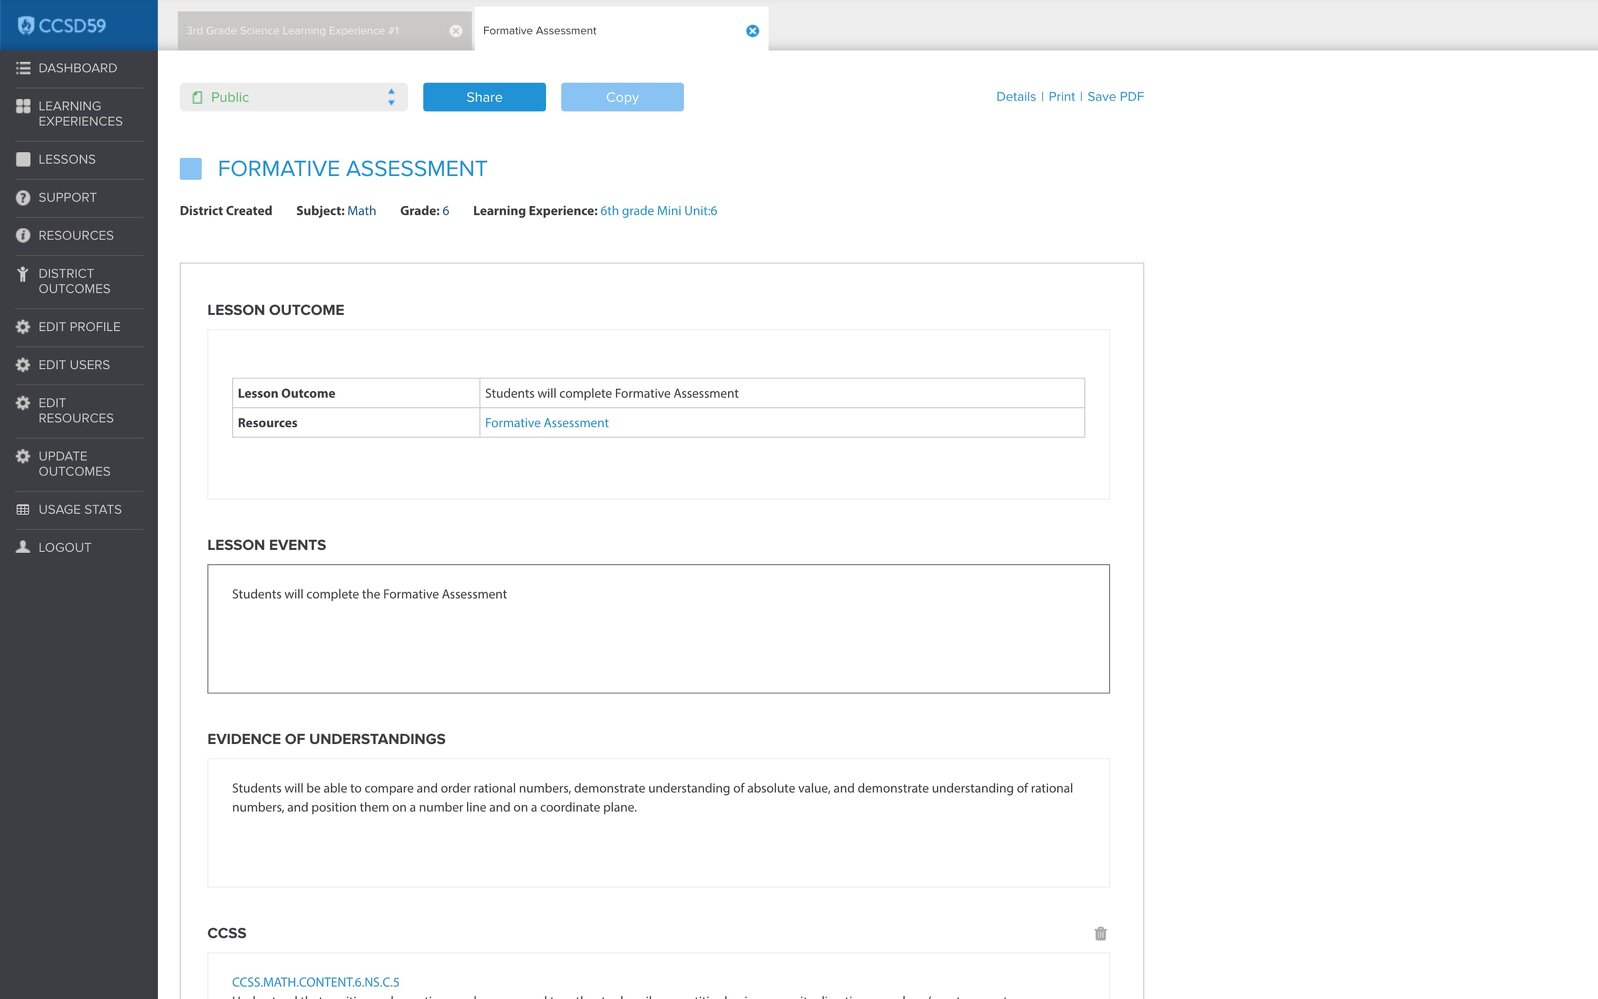The image size is (1598, 999).
Task: Click the Evidence of Understandings text area
Action: pyautogui.click(x=658, y=823)
